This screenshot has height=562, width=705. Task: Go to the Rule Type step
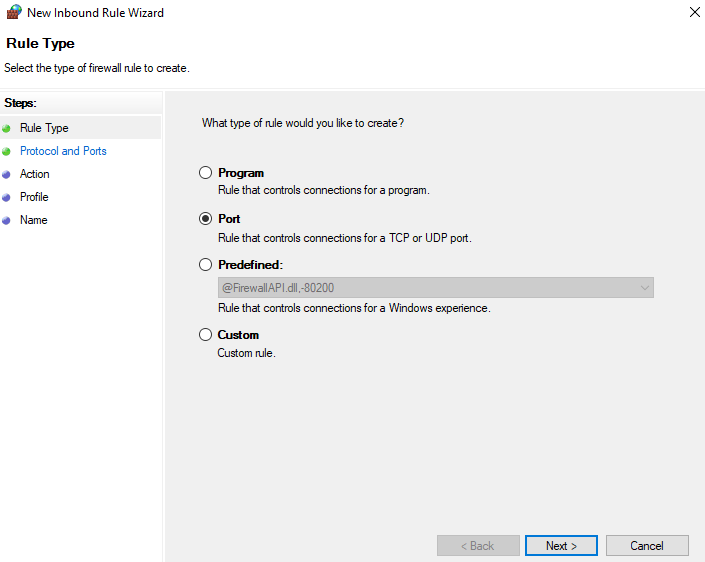click(x=44, y=128)
